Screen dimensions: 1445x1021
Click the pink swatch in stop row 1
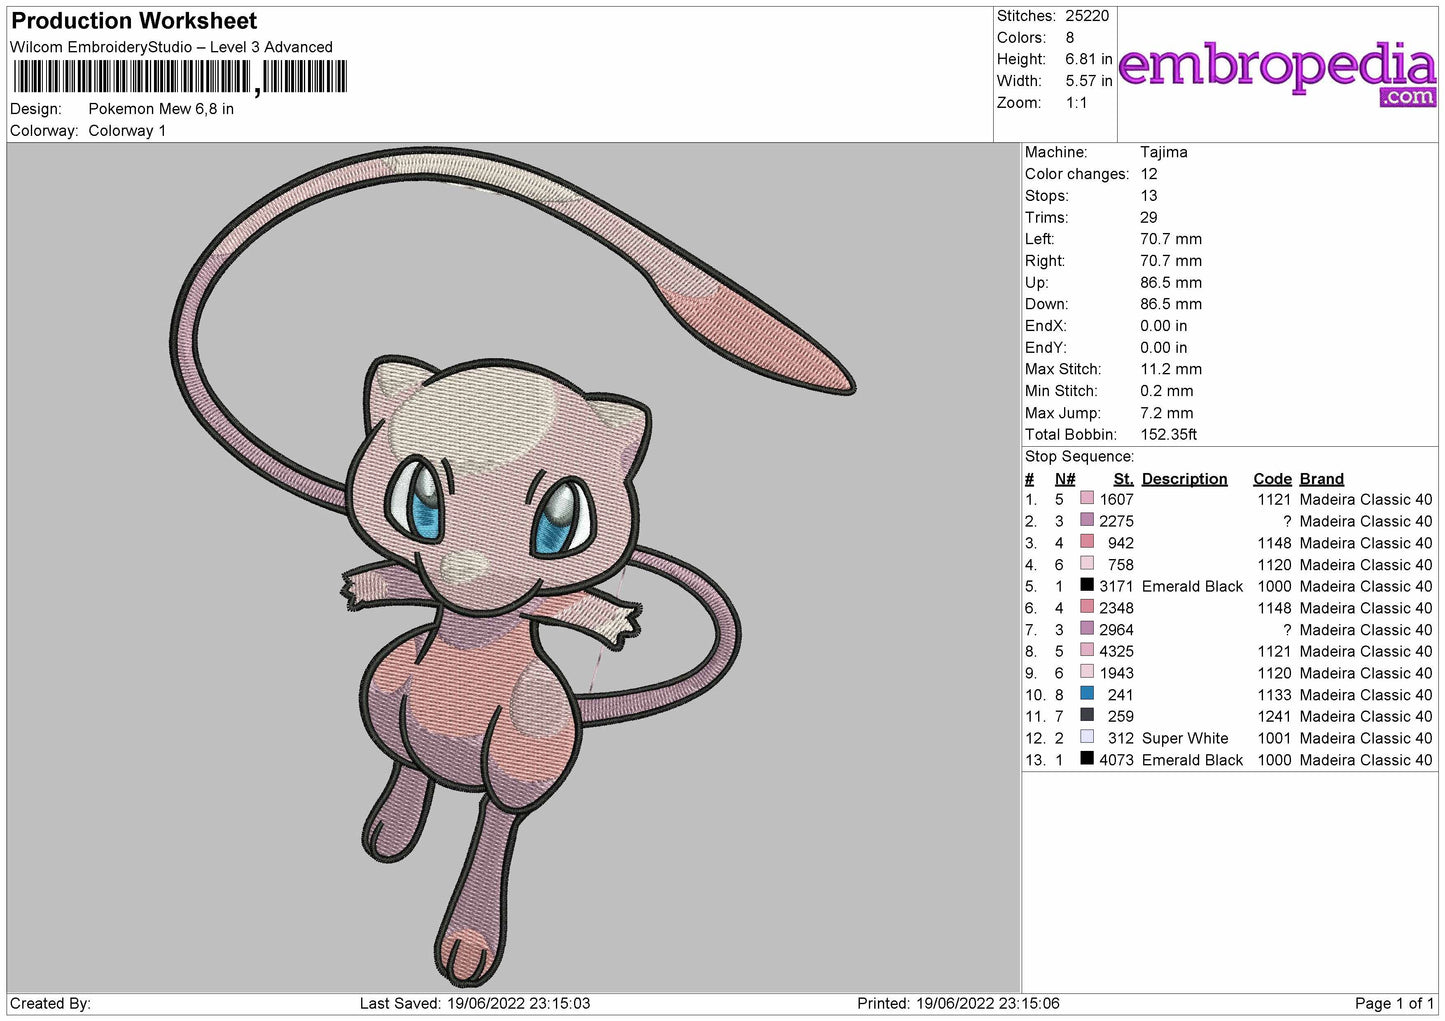coord(1087,498)
